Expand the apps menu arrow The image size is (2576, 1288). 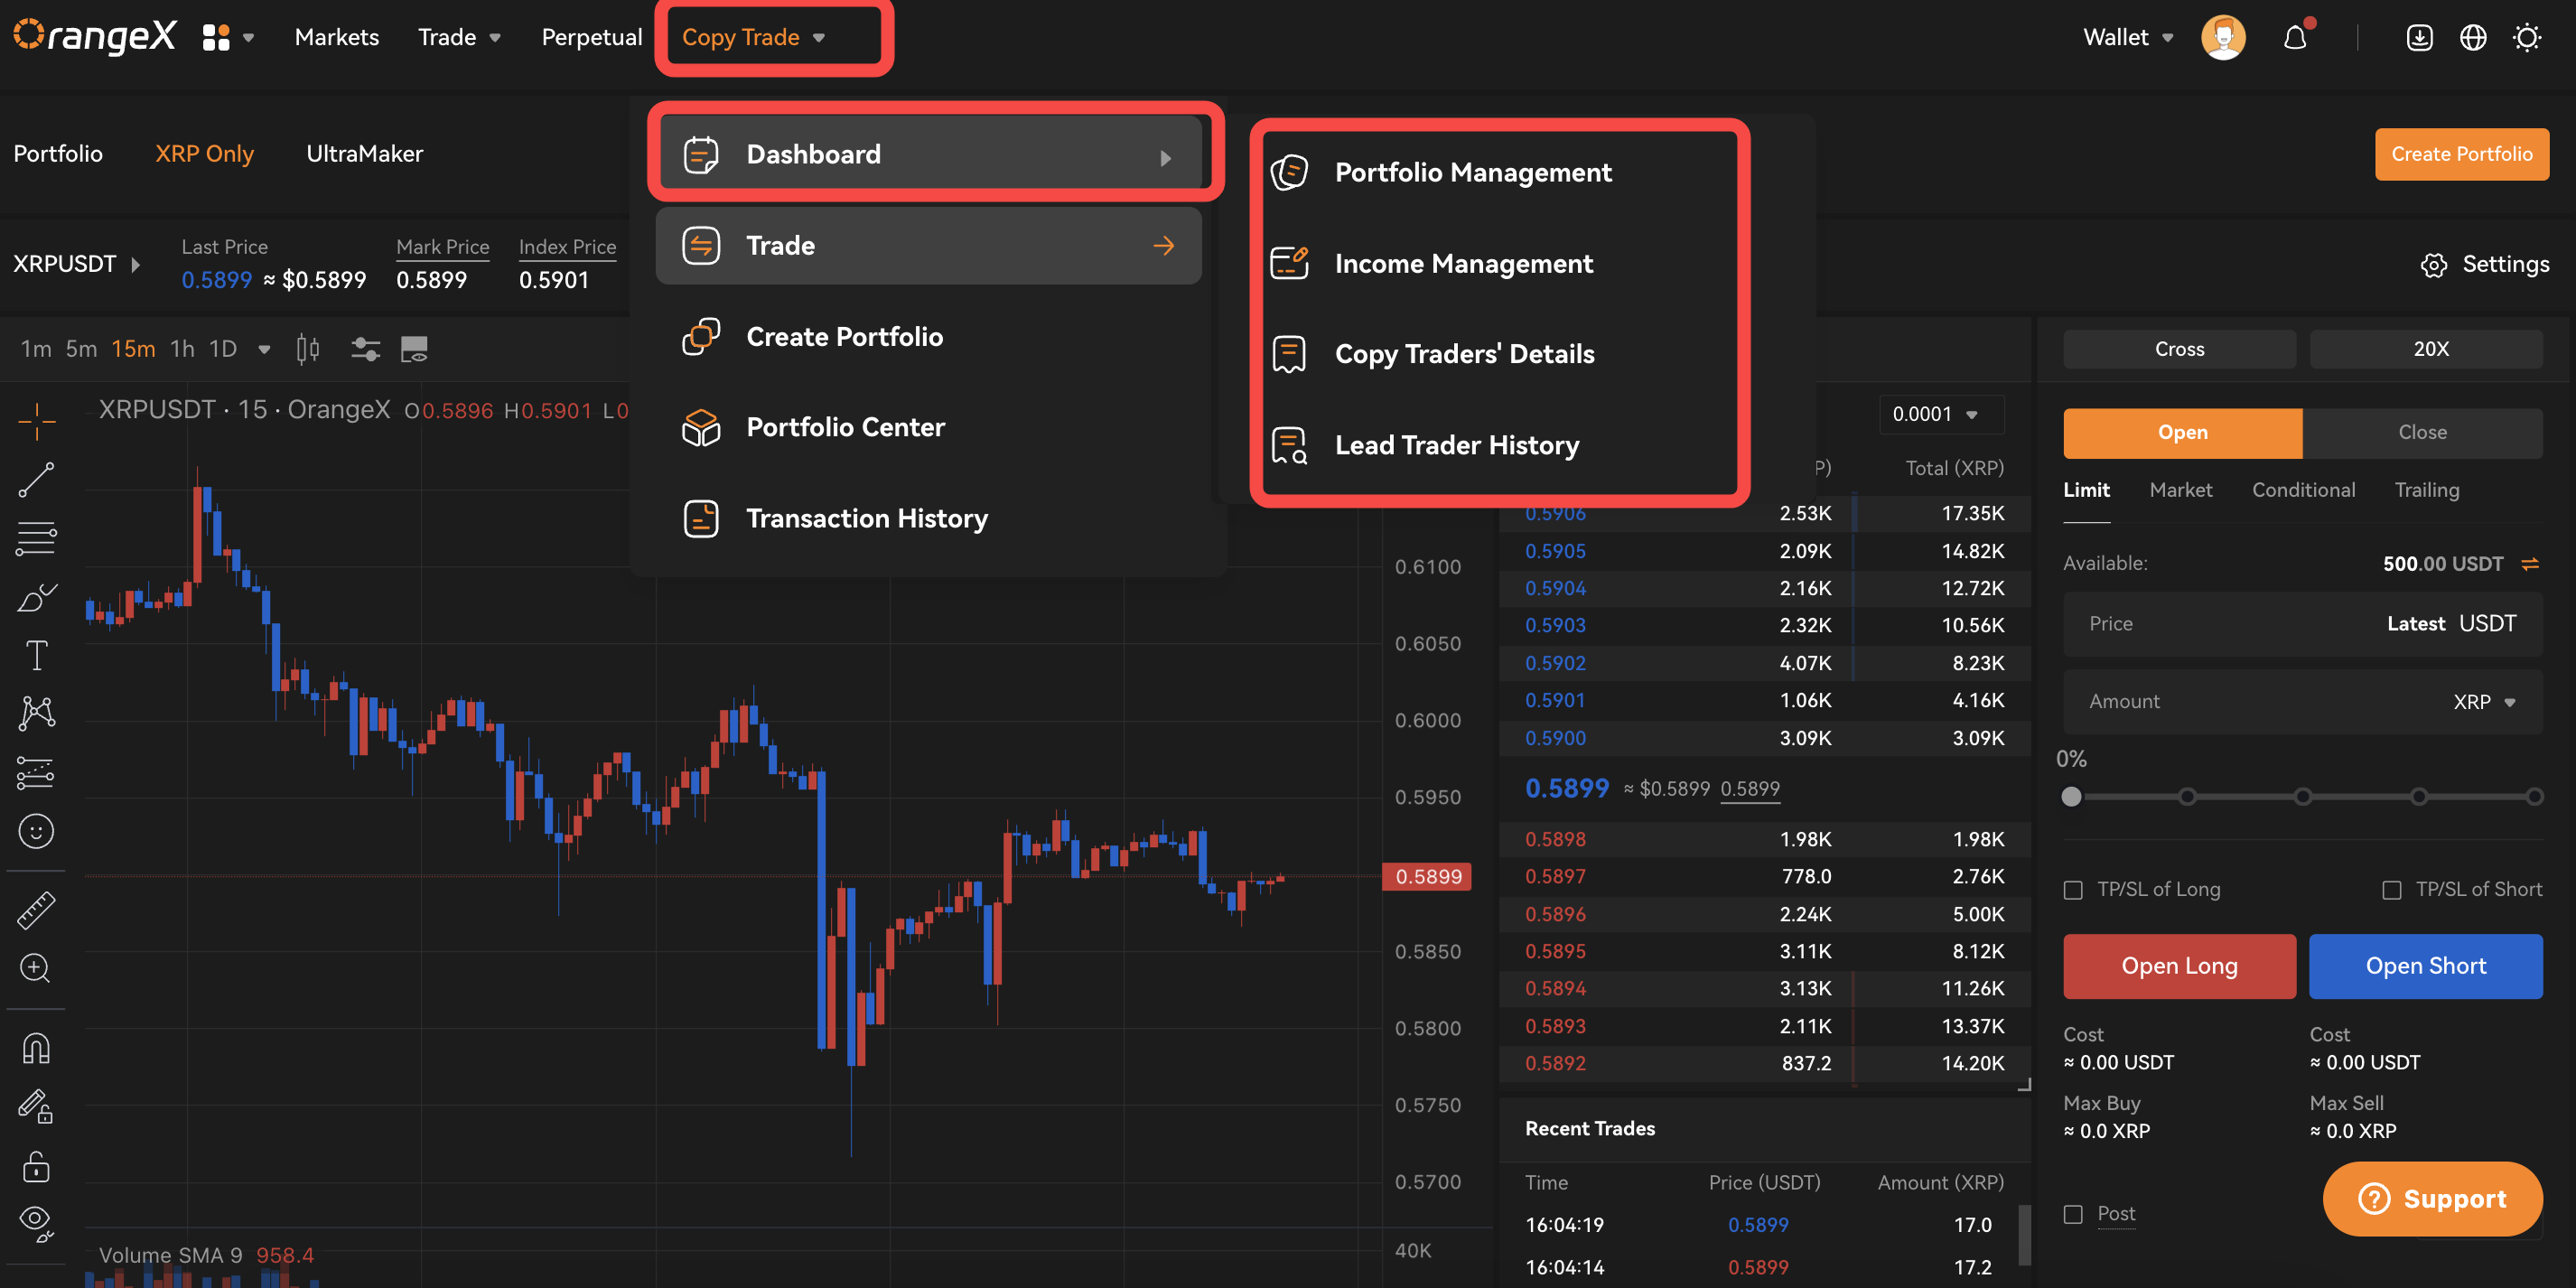pyautogui.click(x=249, y=38)
